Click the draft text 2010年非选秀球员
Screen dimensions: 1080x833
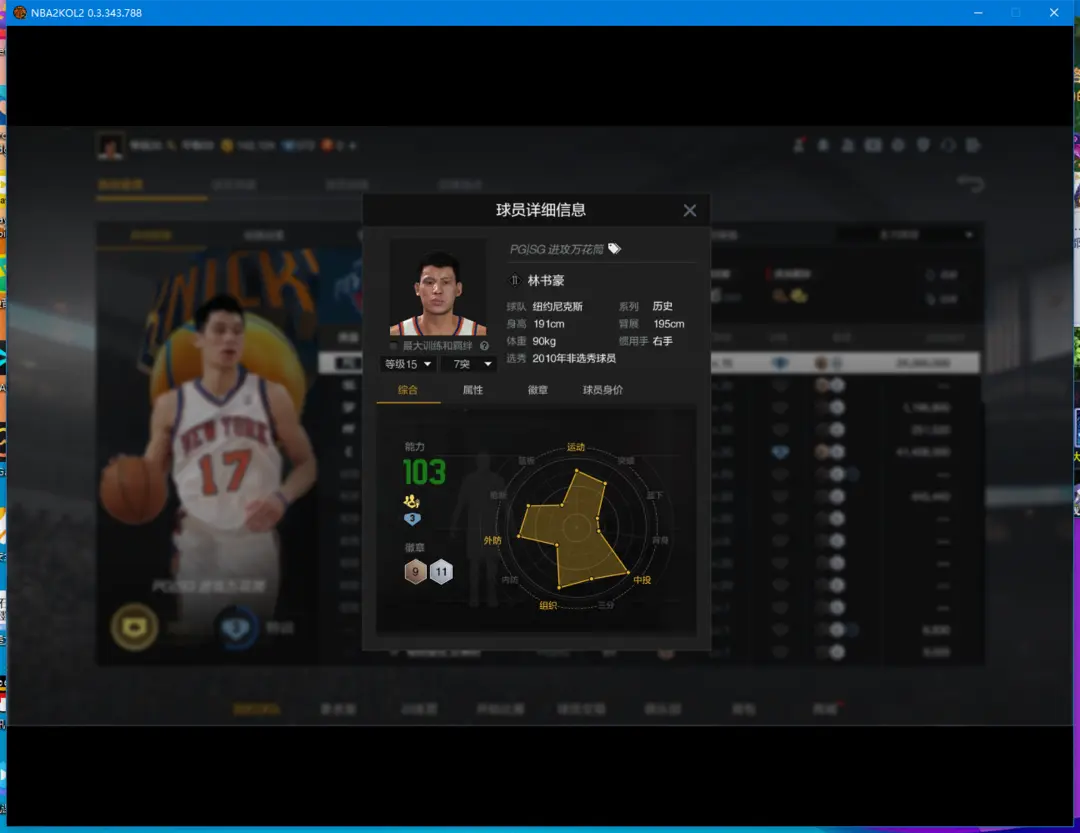574,358
